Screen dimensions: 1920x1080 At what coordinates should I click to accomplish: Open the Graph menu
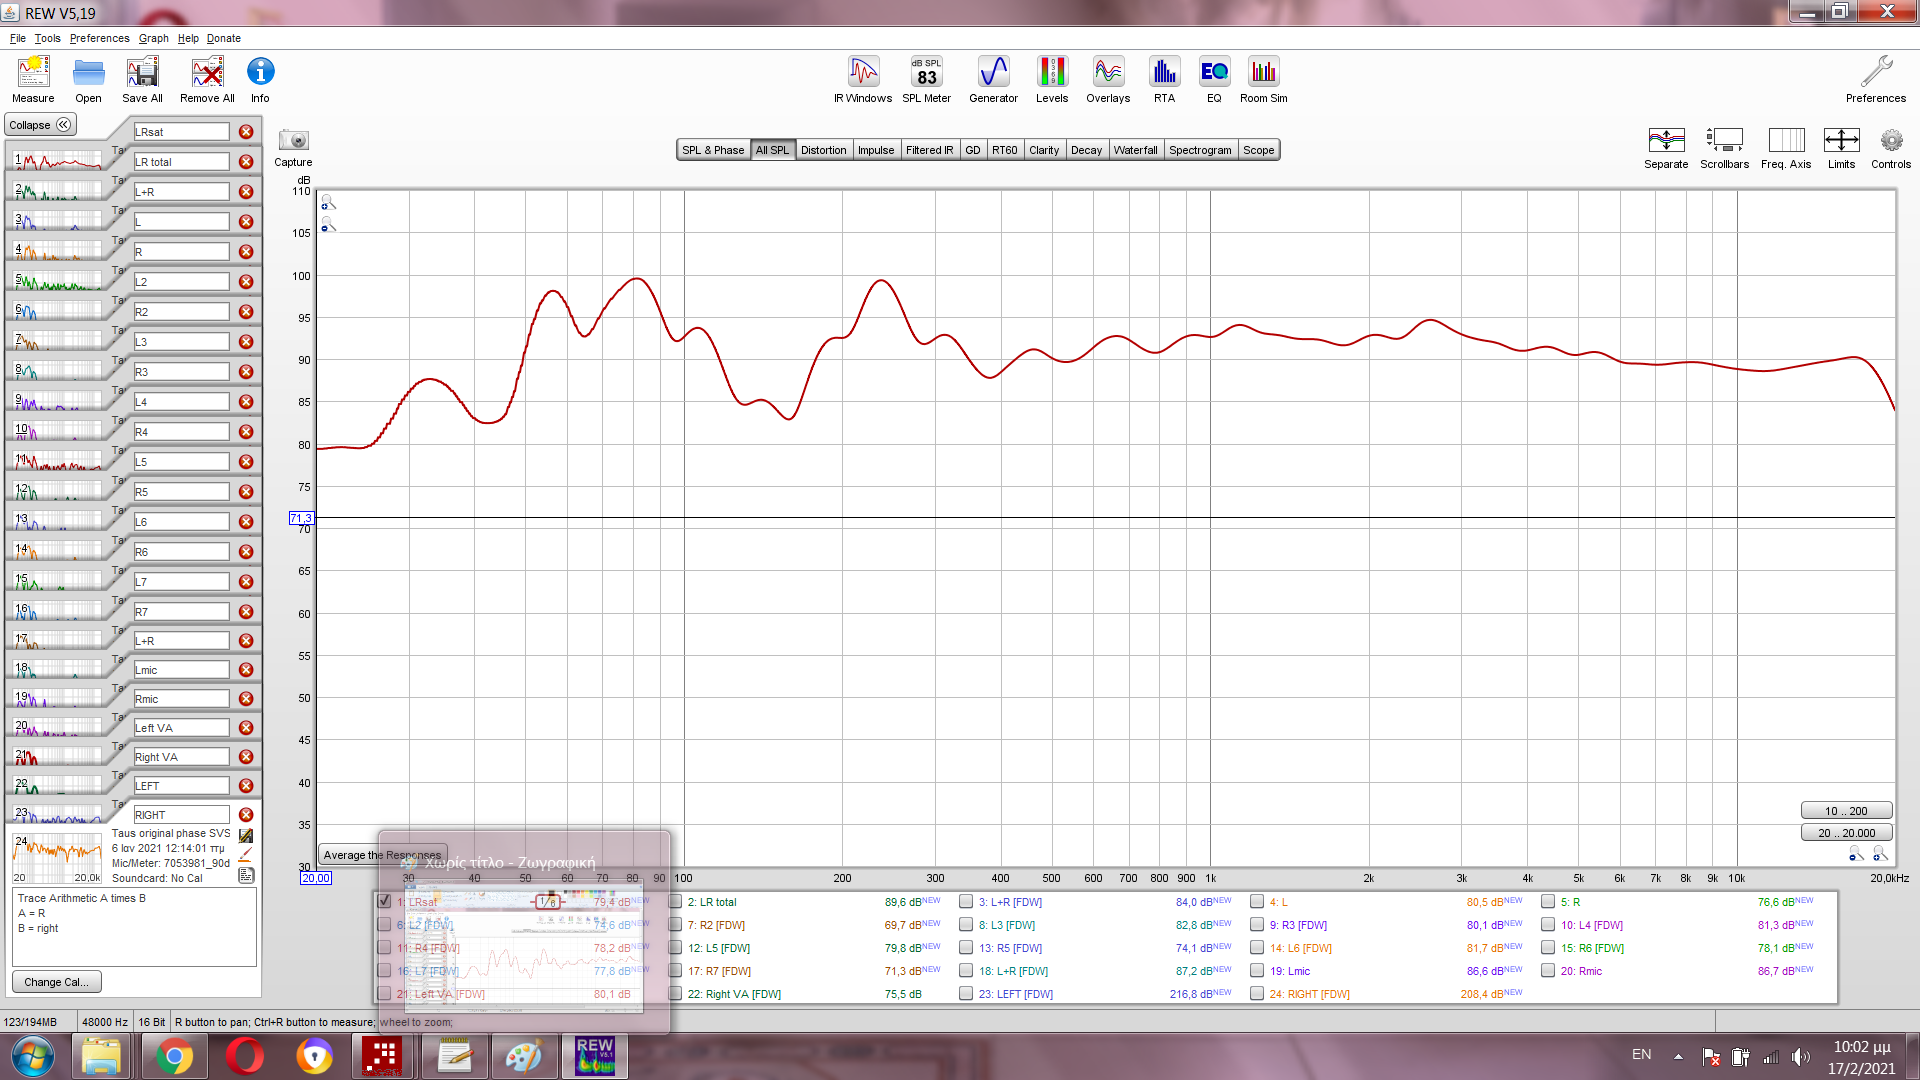[153, 38]
